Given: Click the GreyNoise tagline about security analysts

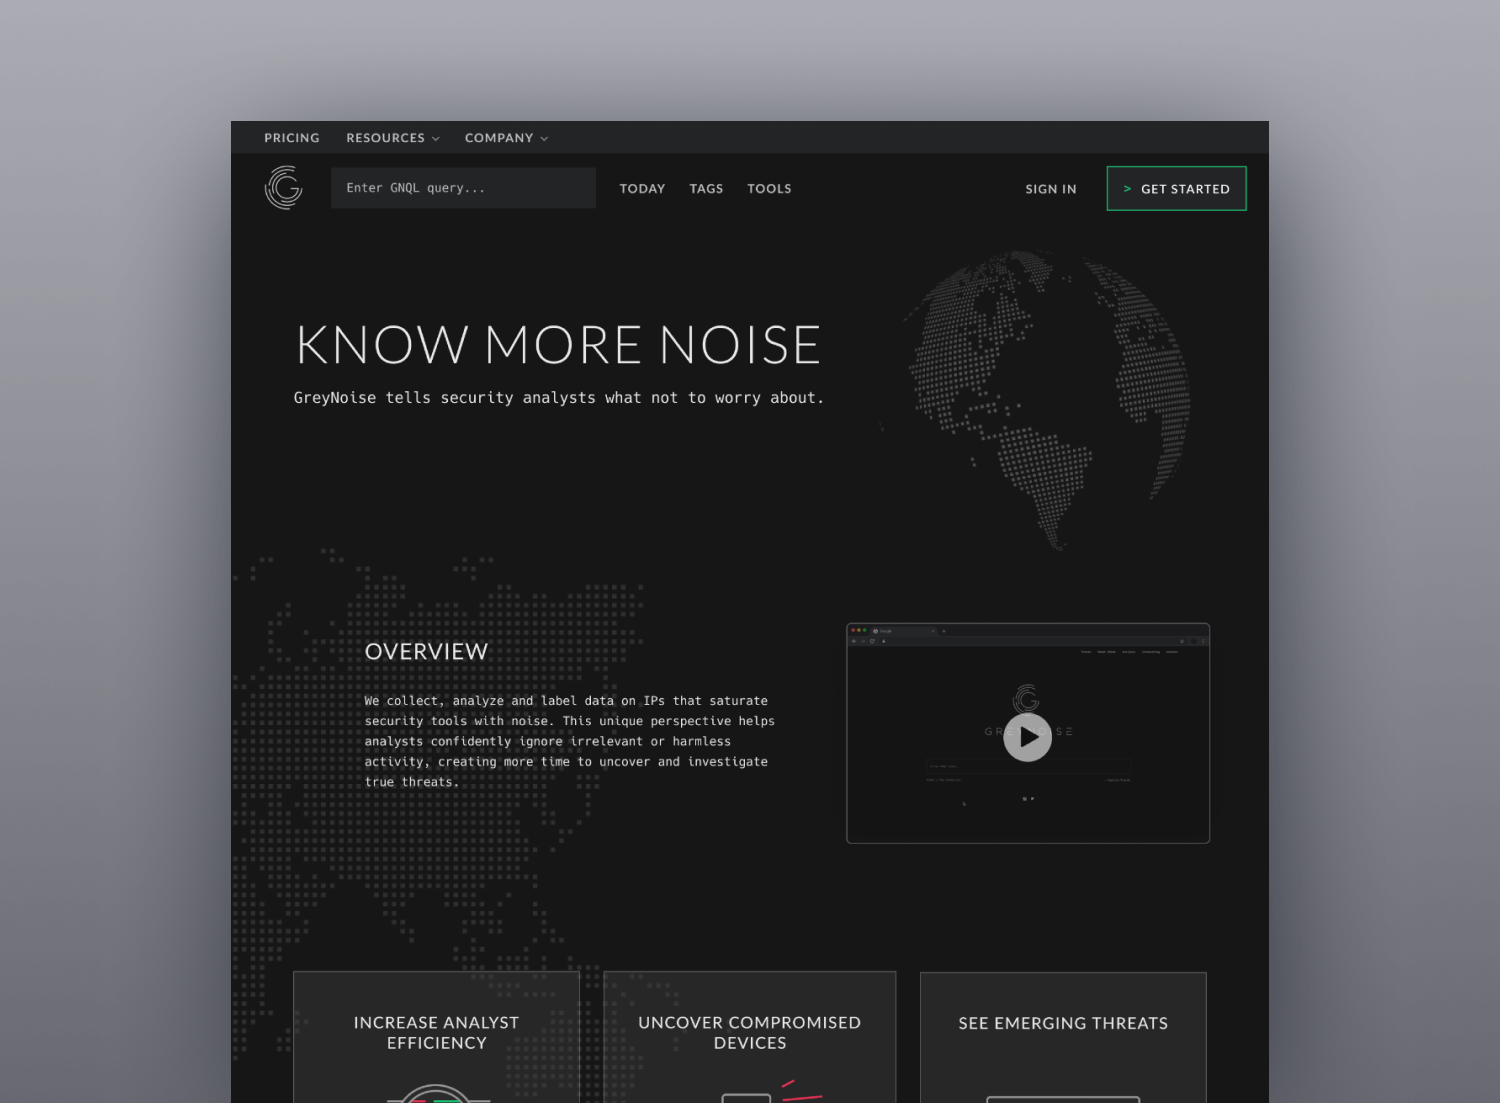Looking at the screenshot, I should (559, 398).
